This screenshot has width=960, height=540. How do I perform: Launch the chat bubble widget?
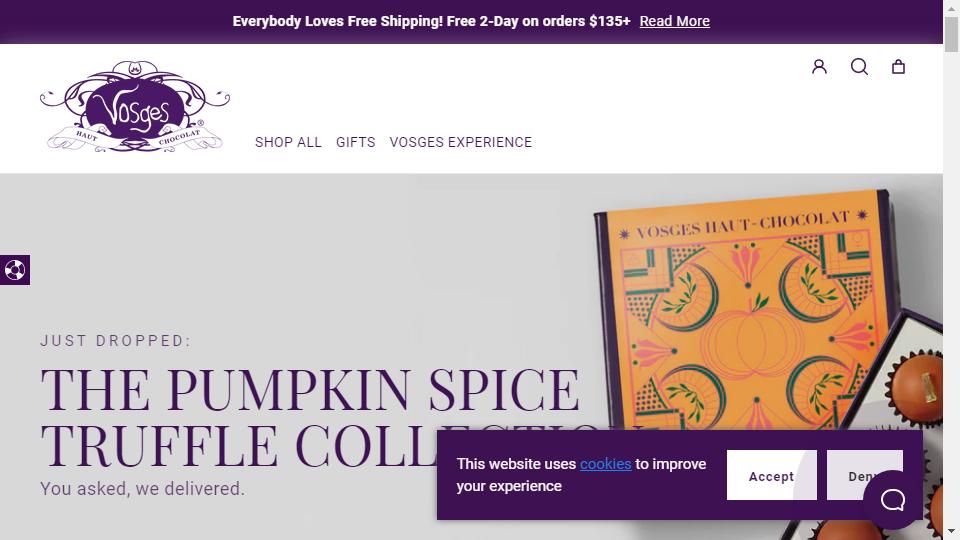coord(892,499)
